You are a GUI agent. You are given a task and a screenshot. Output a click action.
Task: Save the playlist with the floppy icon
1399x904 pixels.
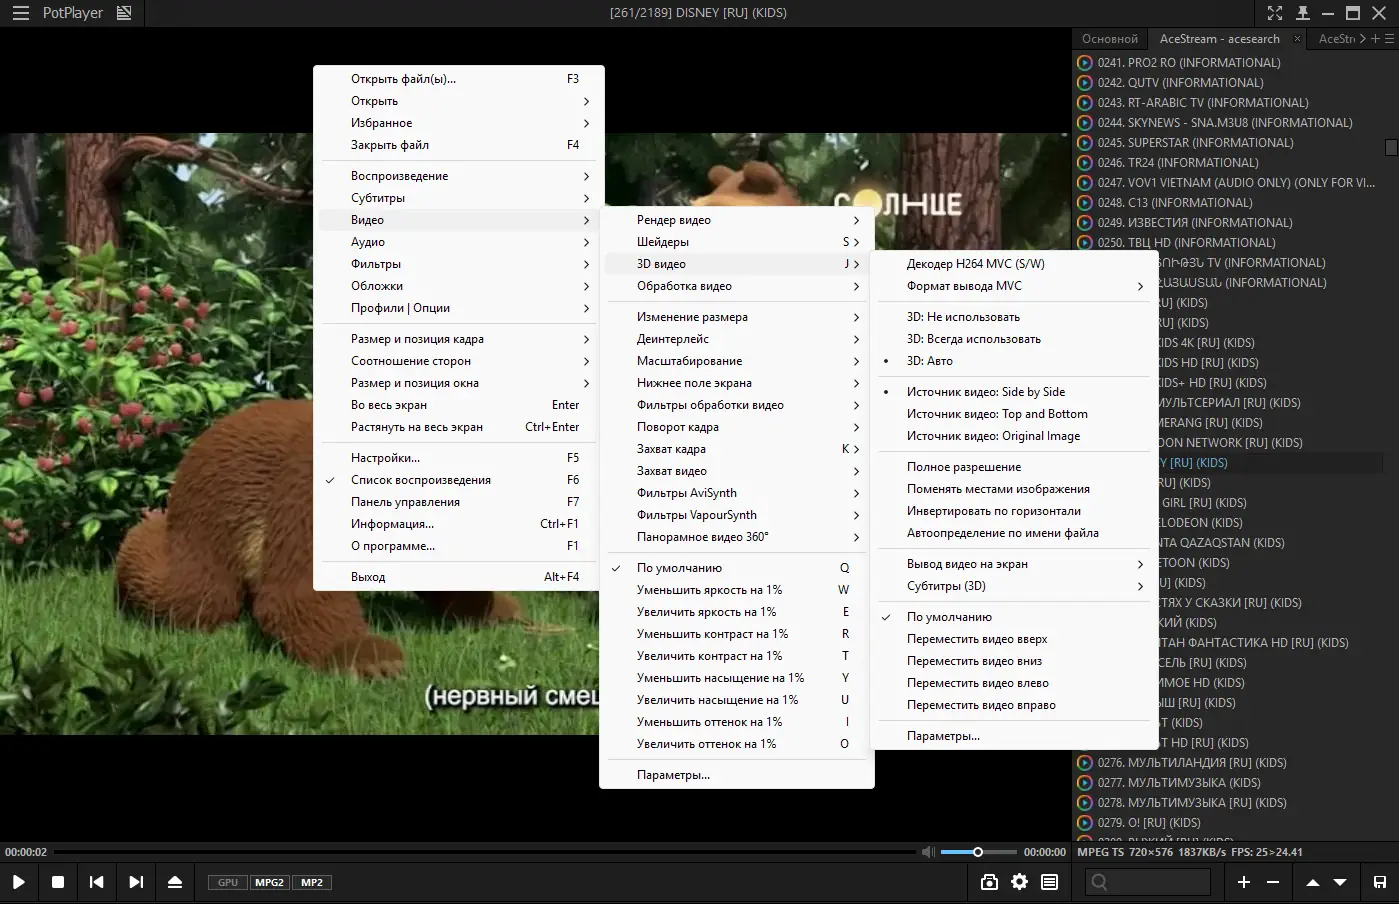click(x=1380, y=882)
